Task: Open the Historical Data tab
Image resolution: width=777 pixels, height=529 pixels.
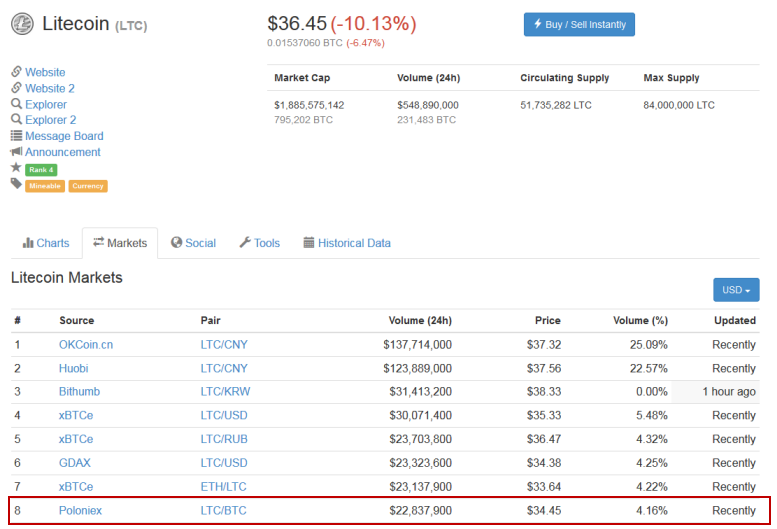Action: click(347, 243)
